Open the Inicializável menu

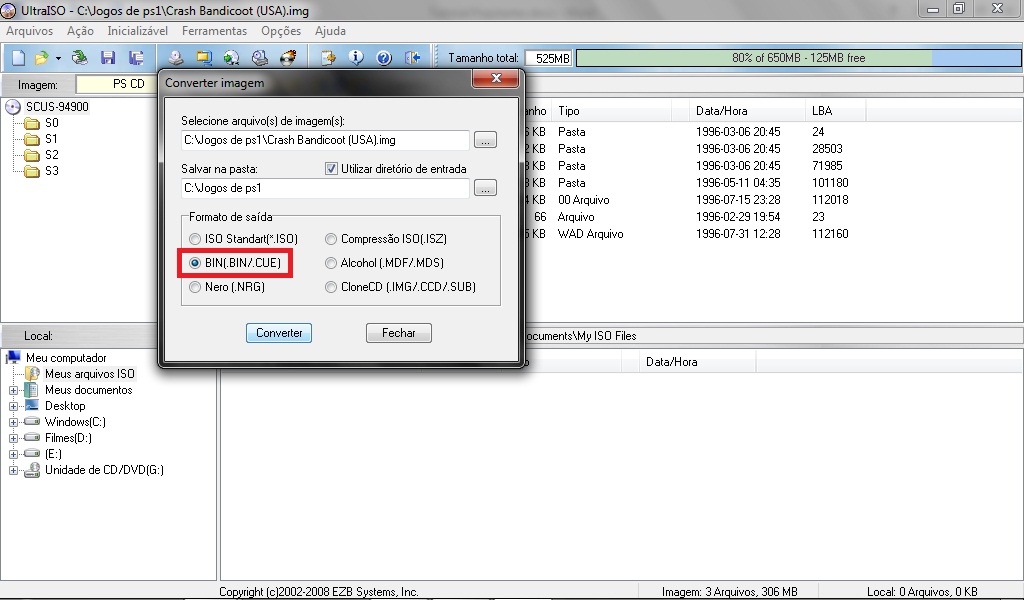coord(137,31)
